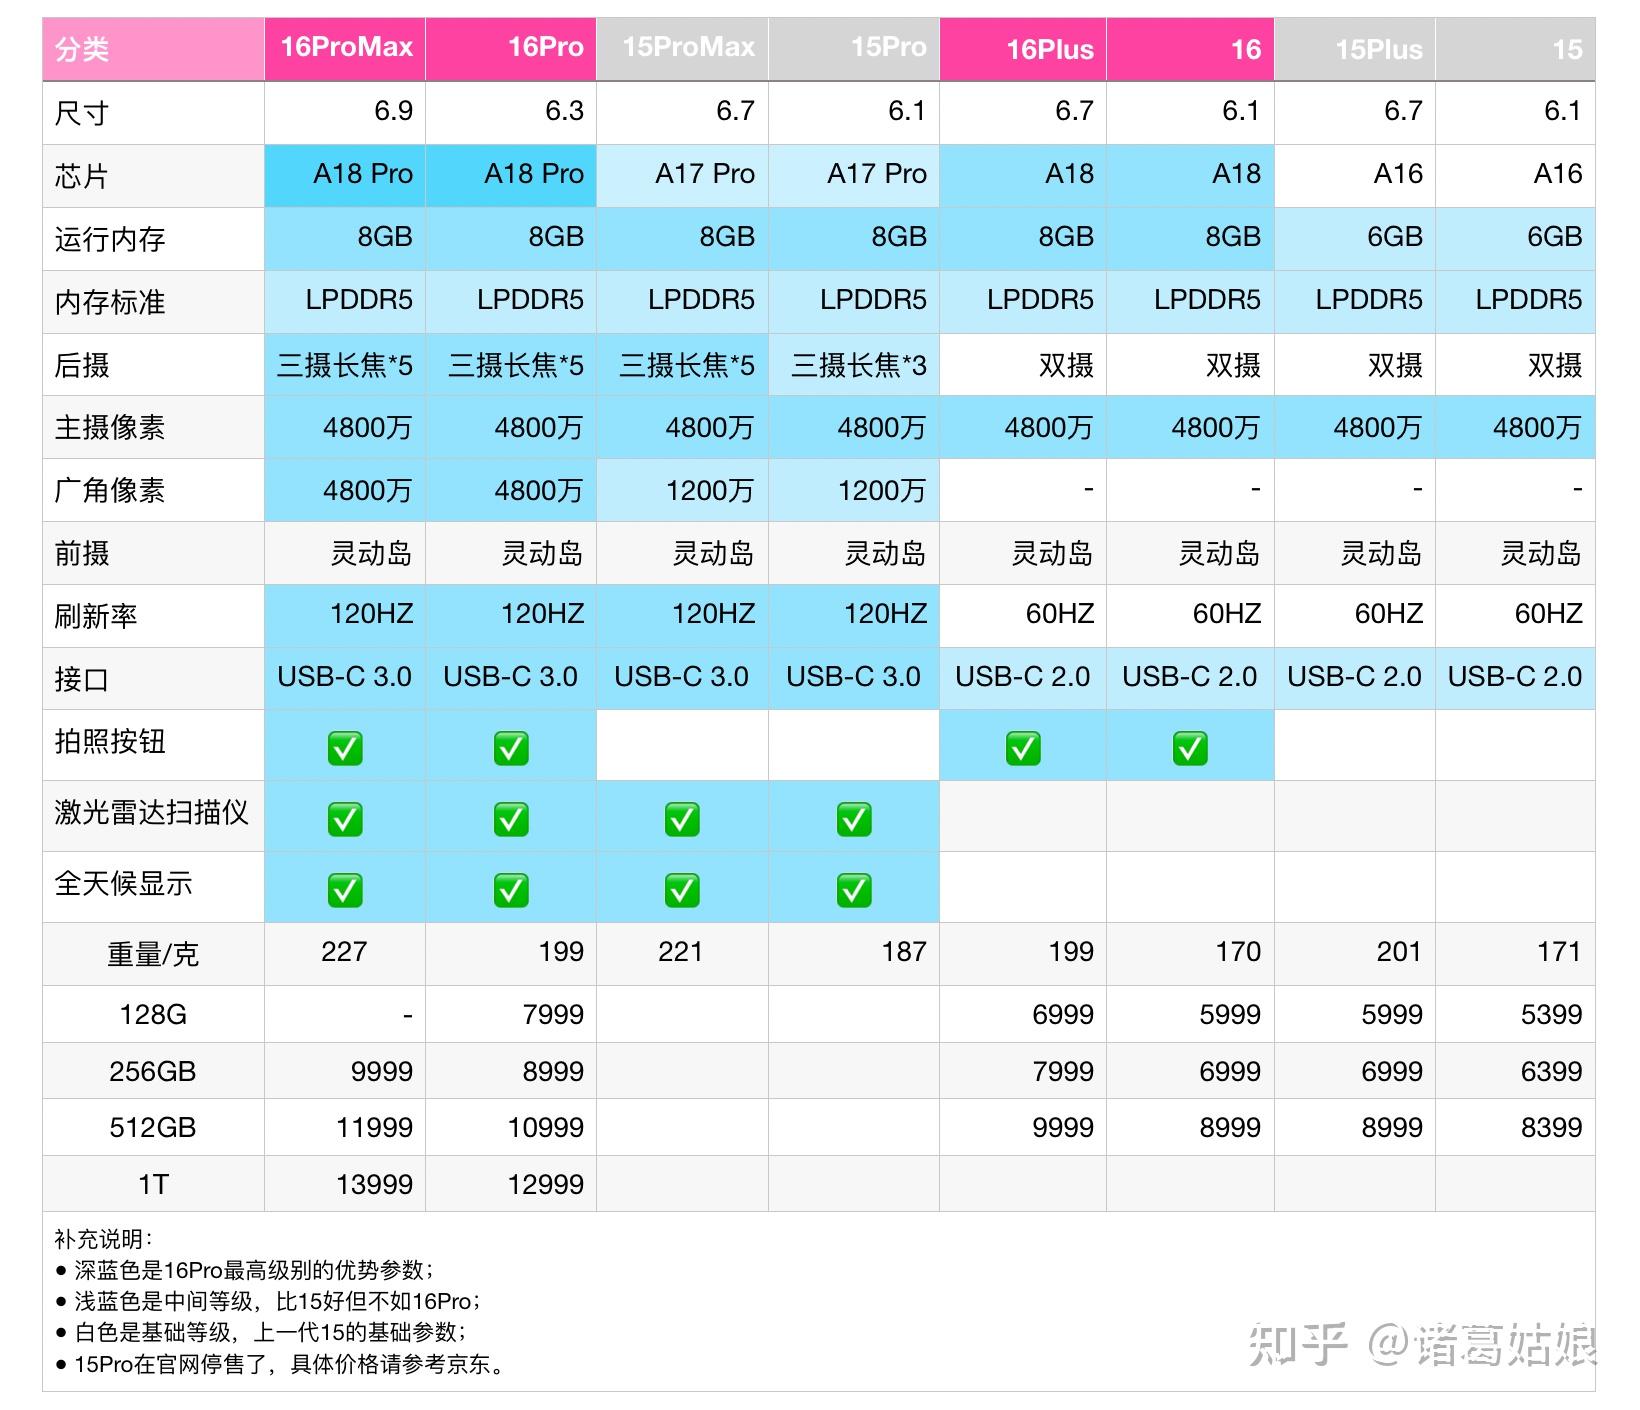Click the 拍照按钮 checkmark under 16Pro

pos(511,748)
